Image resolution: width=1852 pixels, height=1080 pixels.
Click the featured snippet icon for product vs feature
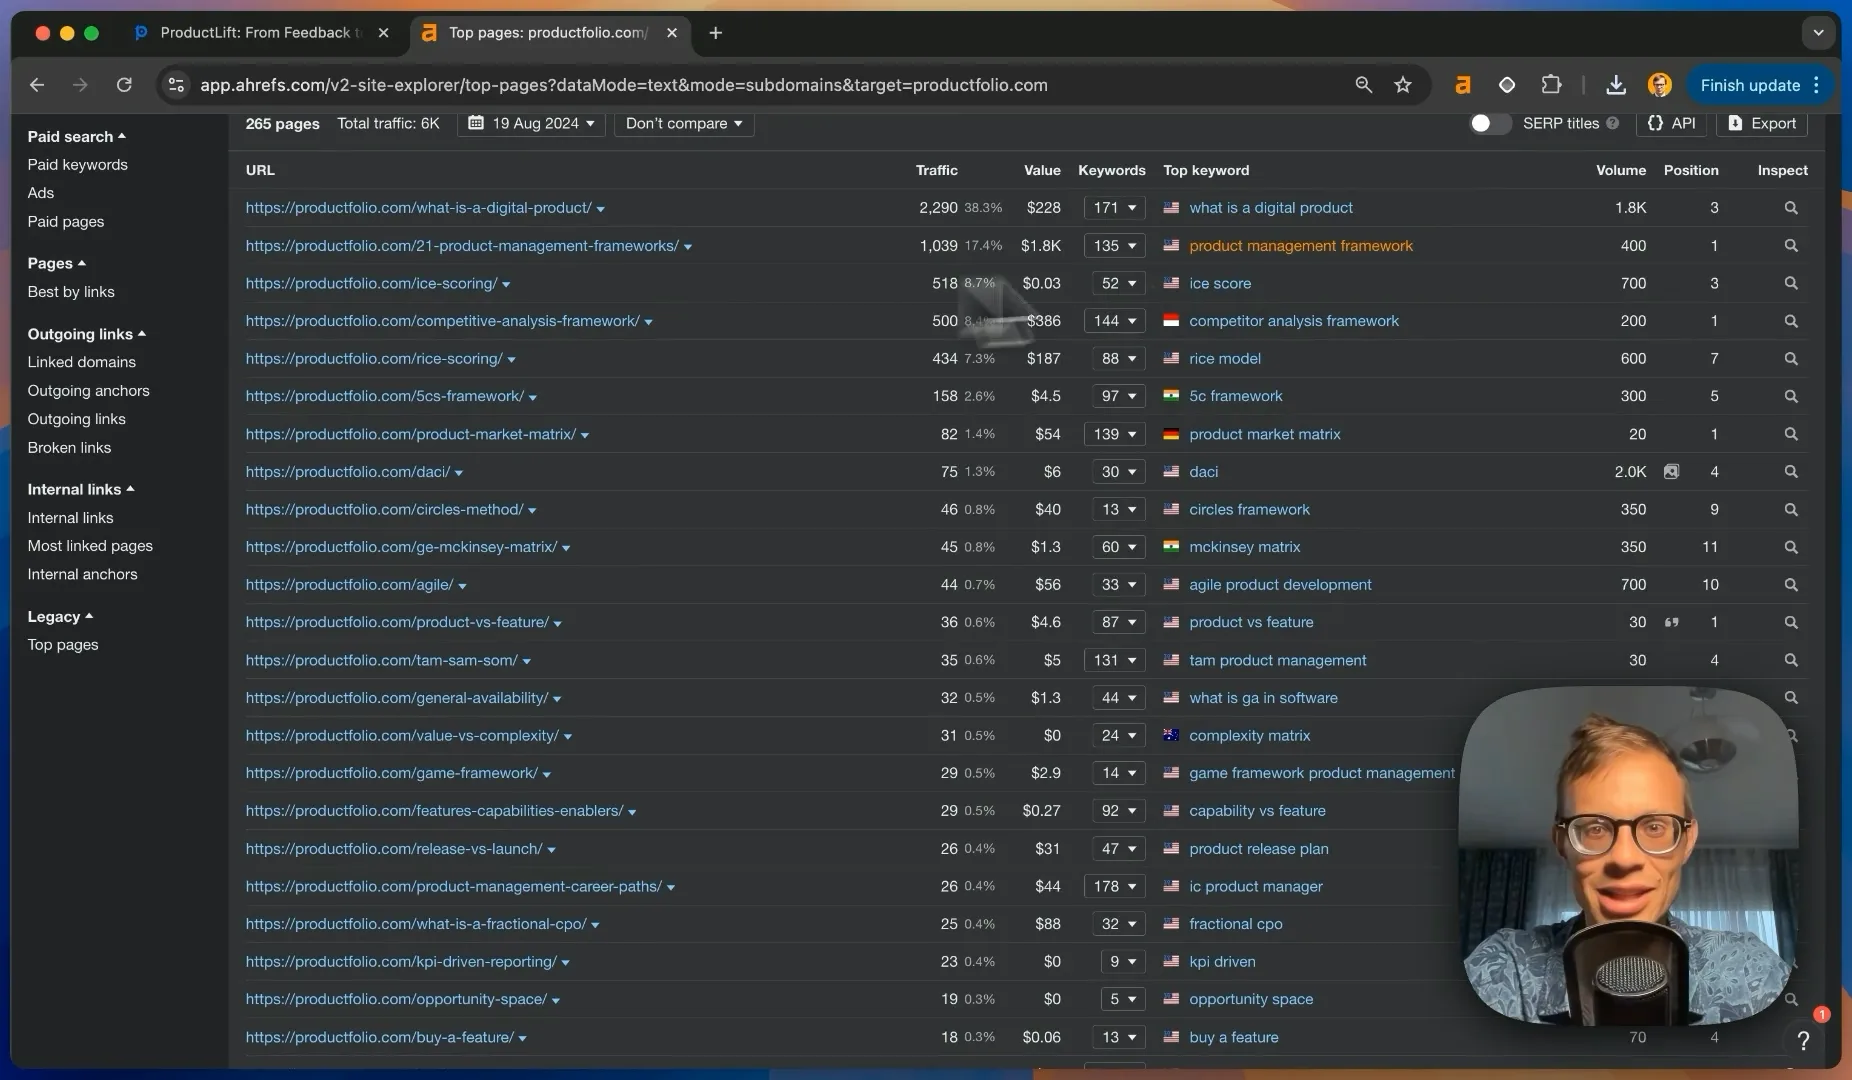pos(1671,622)
